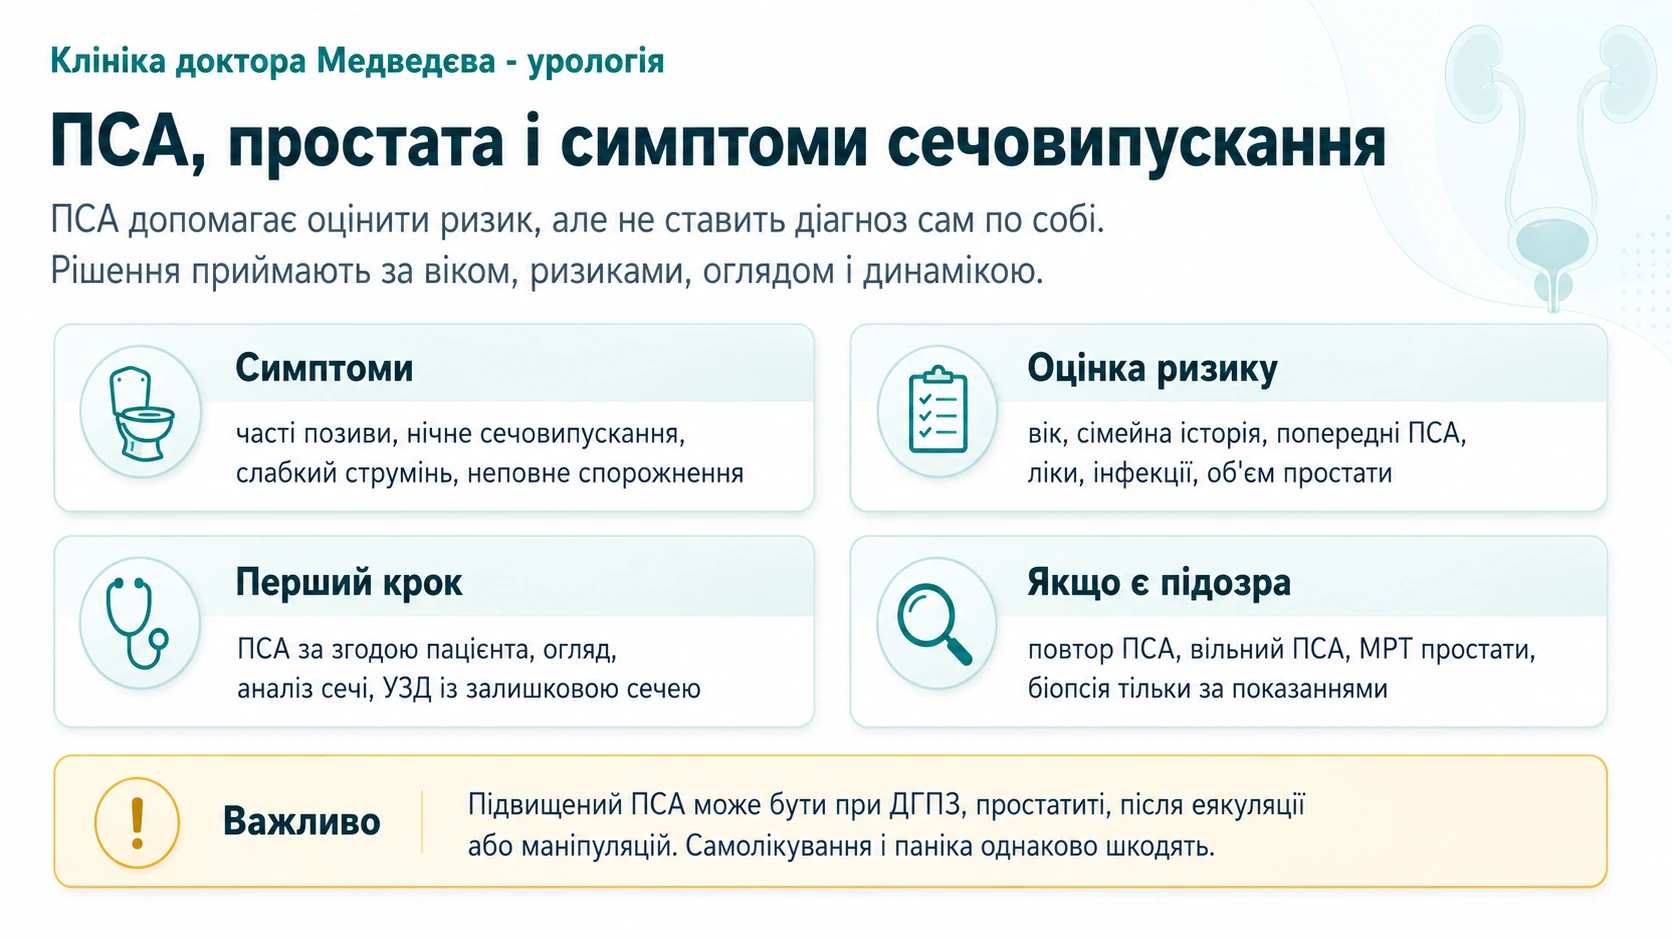Click the clinic name 'Клініка доктора Медведєва - урологія'
The image size is (1672, 941).
point(357,61)
